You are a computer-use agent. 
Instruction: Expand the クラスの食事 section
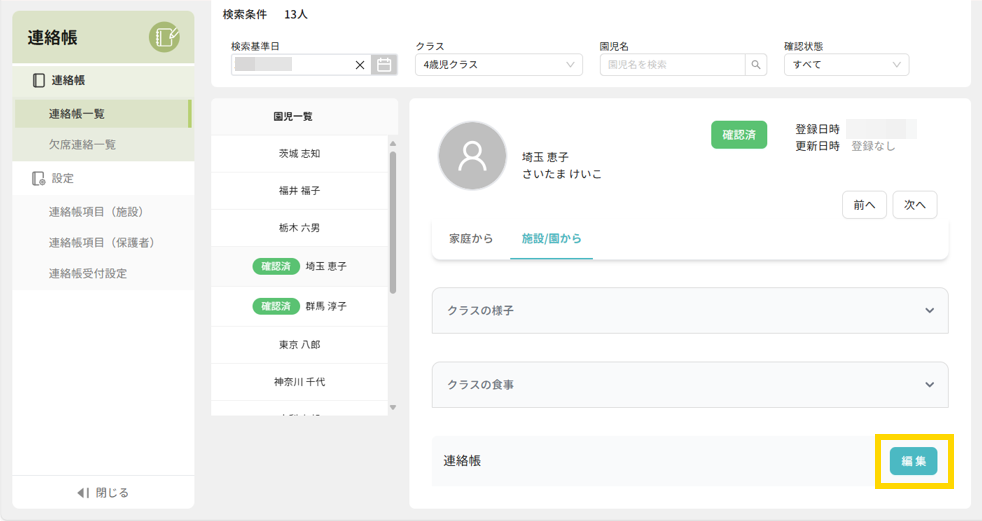coord(689,385)
